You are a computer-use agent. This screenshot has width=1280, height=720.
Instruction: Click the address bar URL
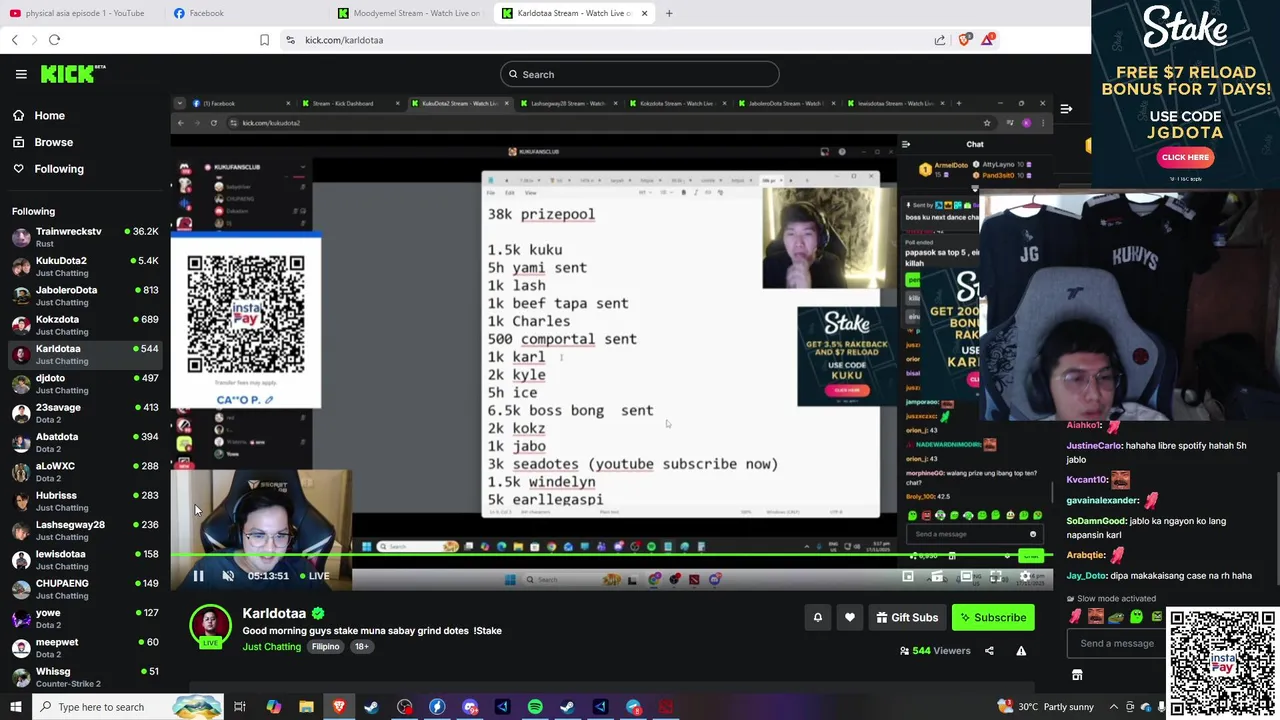point(344,40)
